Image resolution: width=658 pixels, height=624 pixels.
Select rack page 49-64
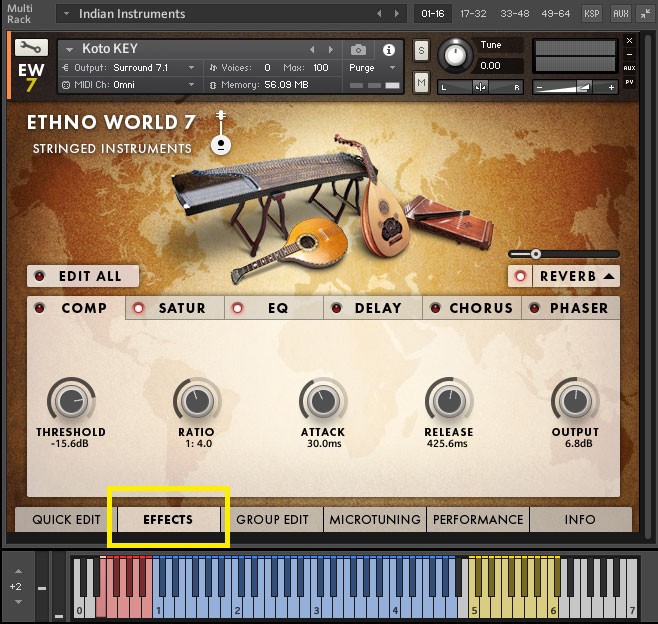pos(556,14)
